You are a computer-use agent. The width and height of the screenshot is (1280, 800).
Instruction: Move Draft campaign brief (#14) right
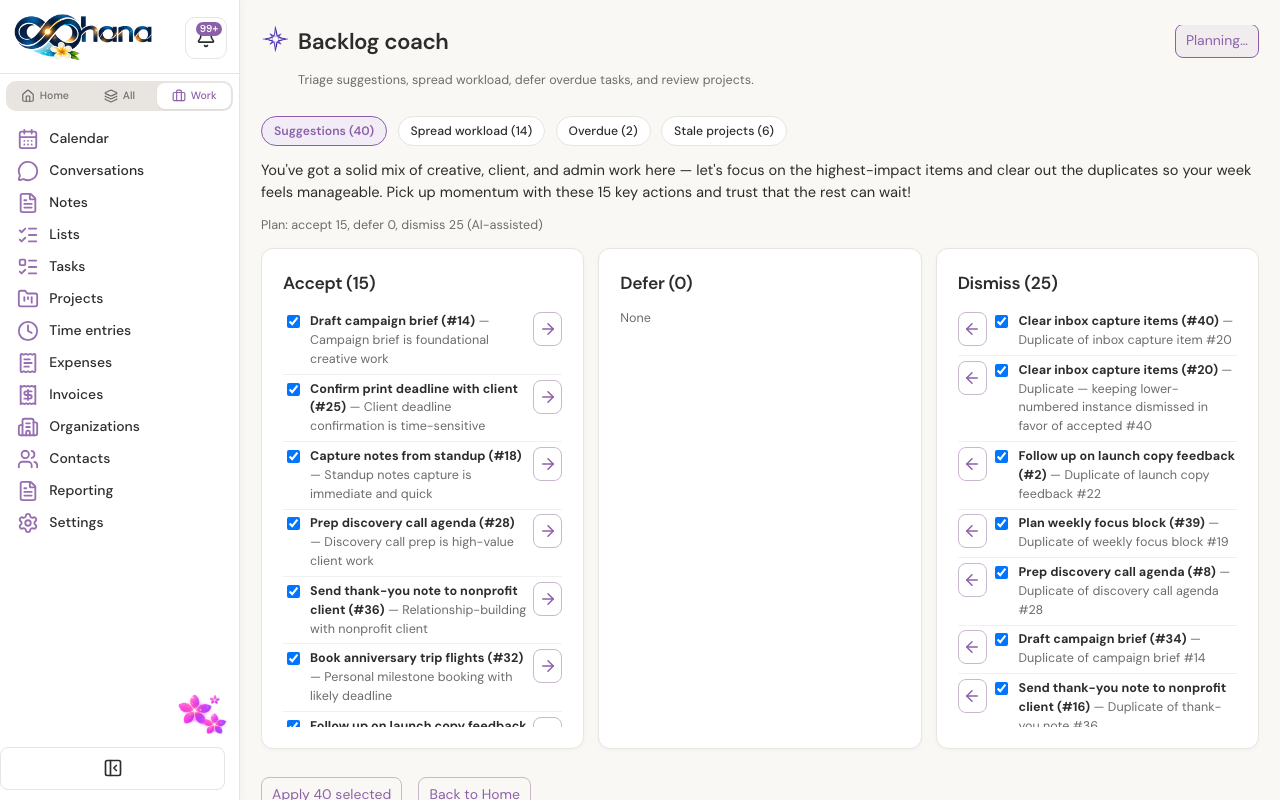pyautogui.click(x=547, y=329)
